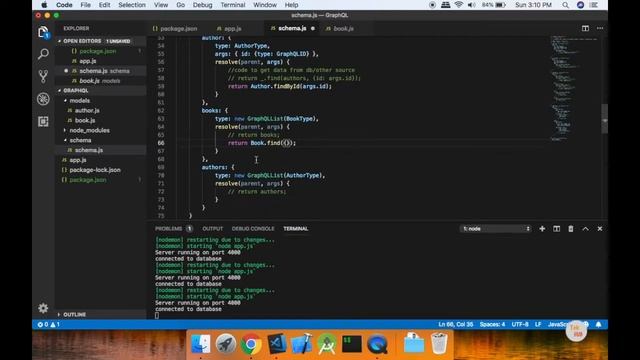Image resolution: width=640 pixels, height=360 pixels.
Task: Open the Extensions view in activity bar
Action: click(x=43, y=121)
